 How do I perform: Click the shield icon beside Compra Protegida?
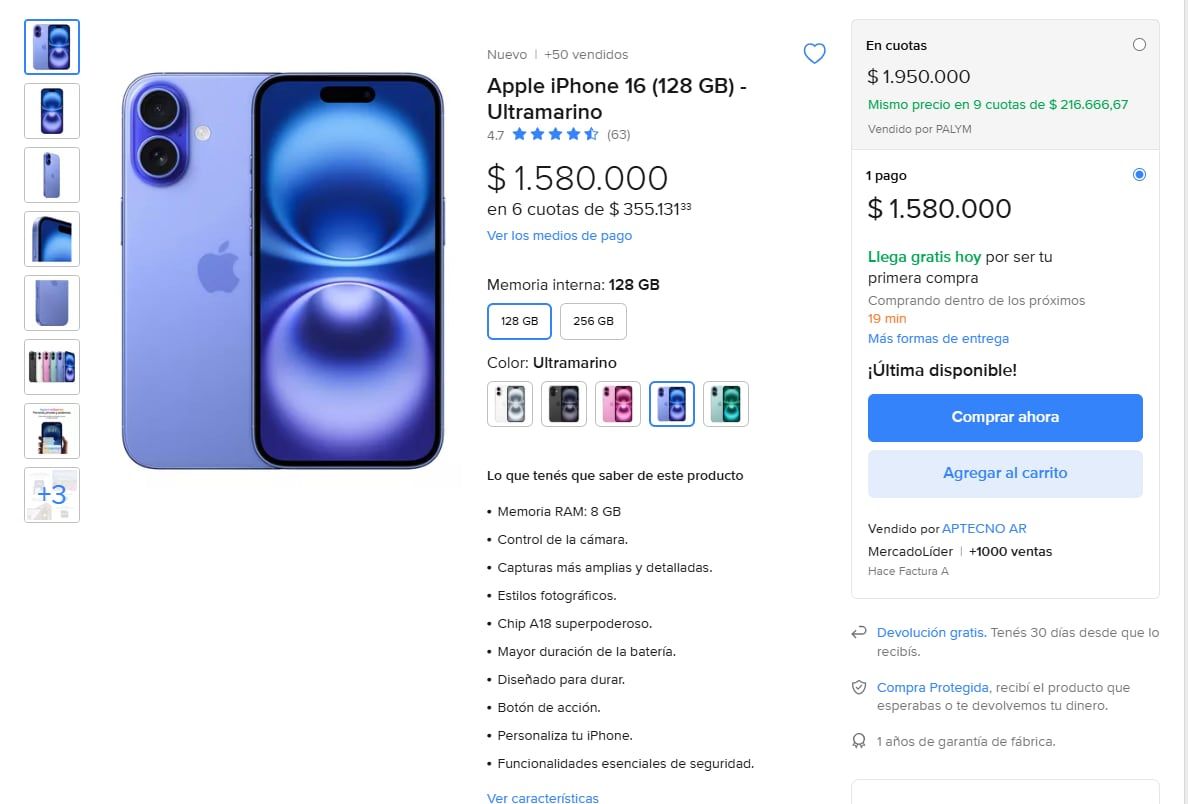(858, 687)
